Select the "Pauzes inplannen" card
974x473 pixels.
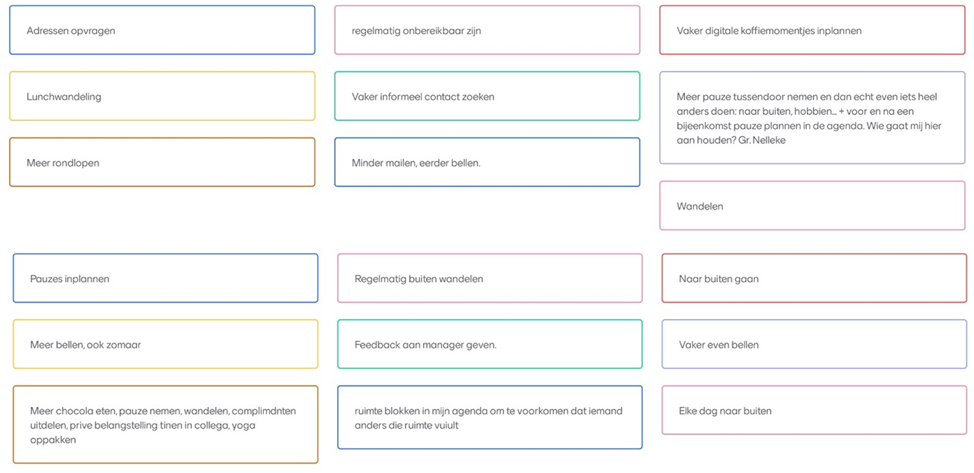(165, 279)
